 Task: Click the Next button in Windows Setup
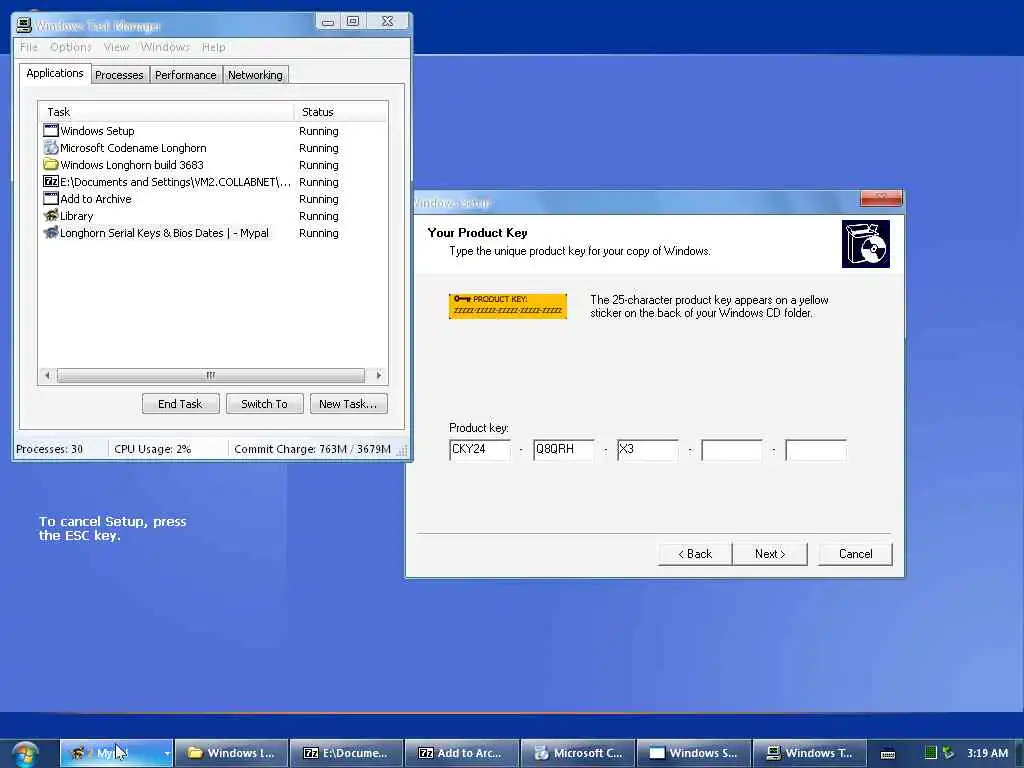770,554
